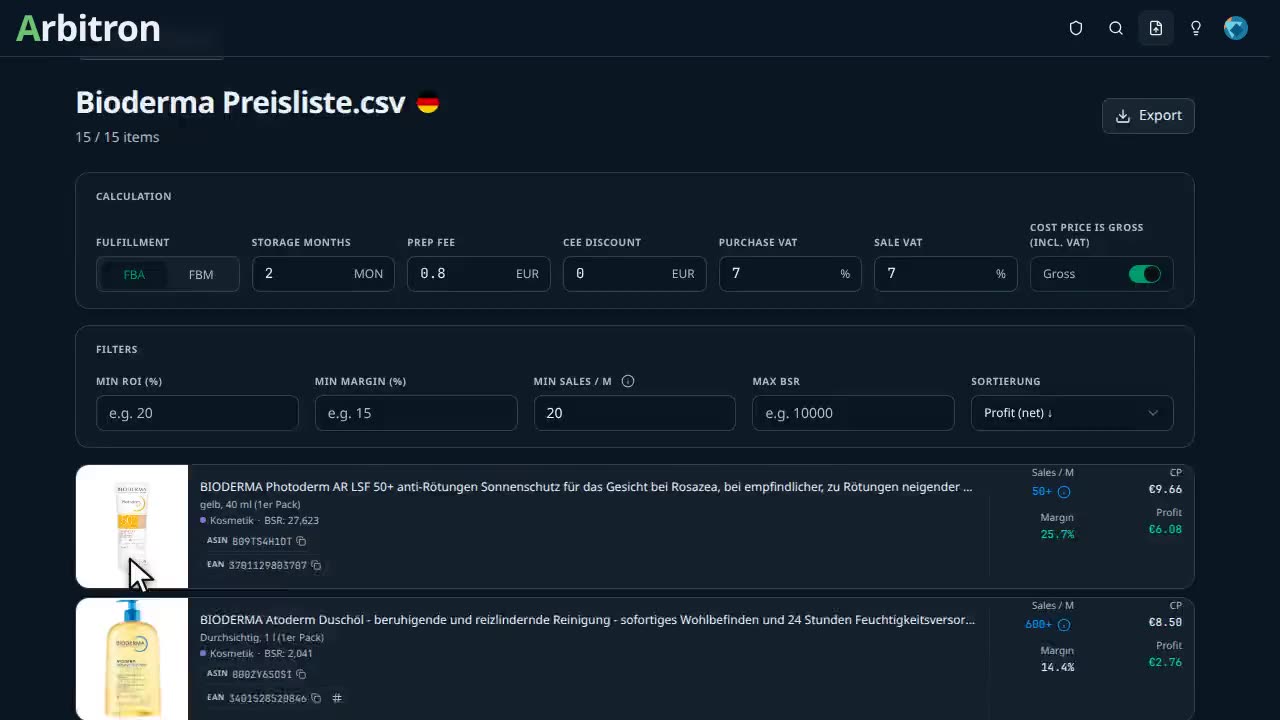
Task: Select FBA fulfillment
Action: [x=134, y=274]
